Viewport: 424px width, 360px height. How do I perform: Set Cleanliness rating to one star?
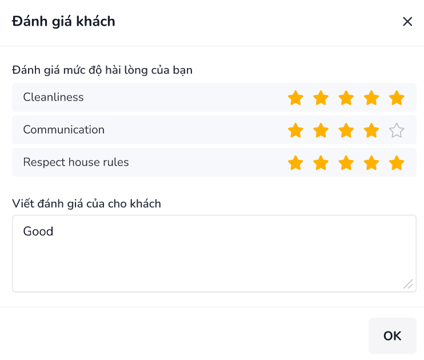296,98
